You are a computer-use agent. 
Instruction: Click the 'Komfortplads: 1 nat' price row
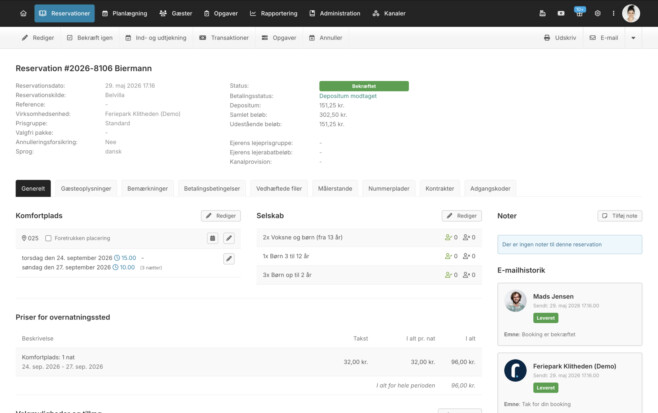[x=248, y=362]
